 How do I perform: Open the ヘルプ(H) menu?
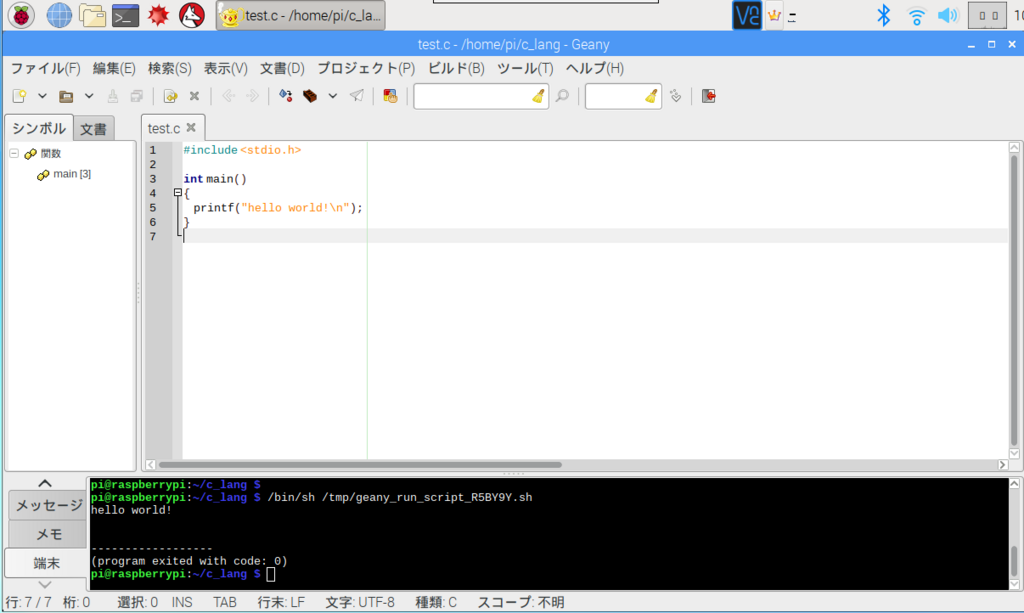coord(594,69)
